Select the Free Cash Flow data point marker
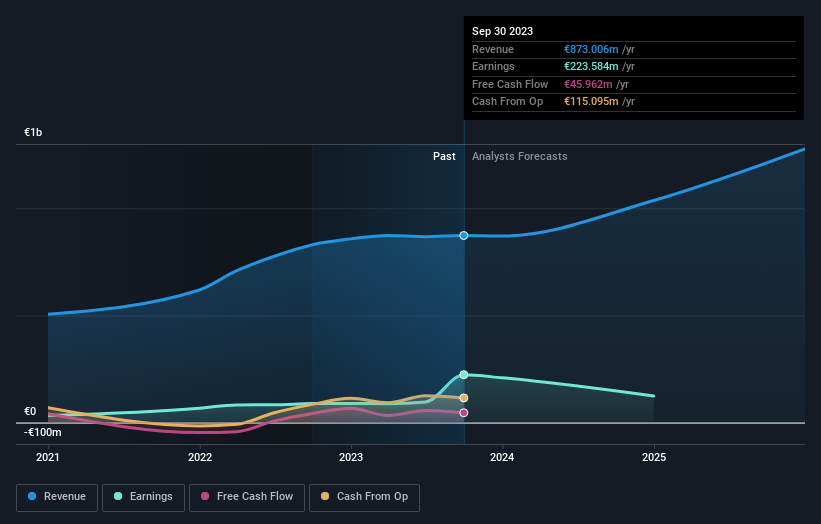The image size is (821, 524). (464, 412)
